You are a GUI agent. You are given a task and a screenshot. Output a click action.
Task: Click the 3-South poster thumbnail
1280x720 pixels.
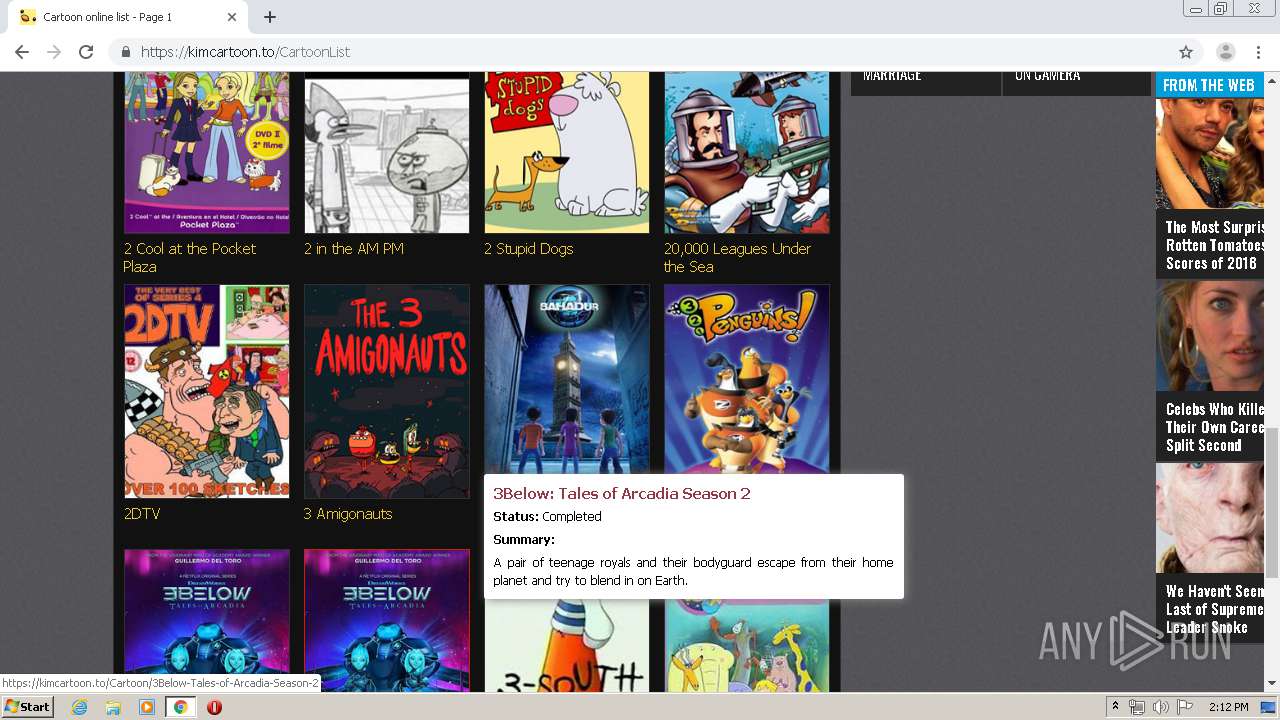pos(567,645)
